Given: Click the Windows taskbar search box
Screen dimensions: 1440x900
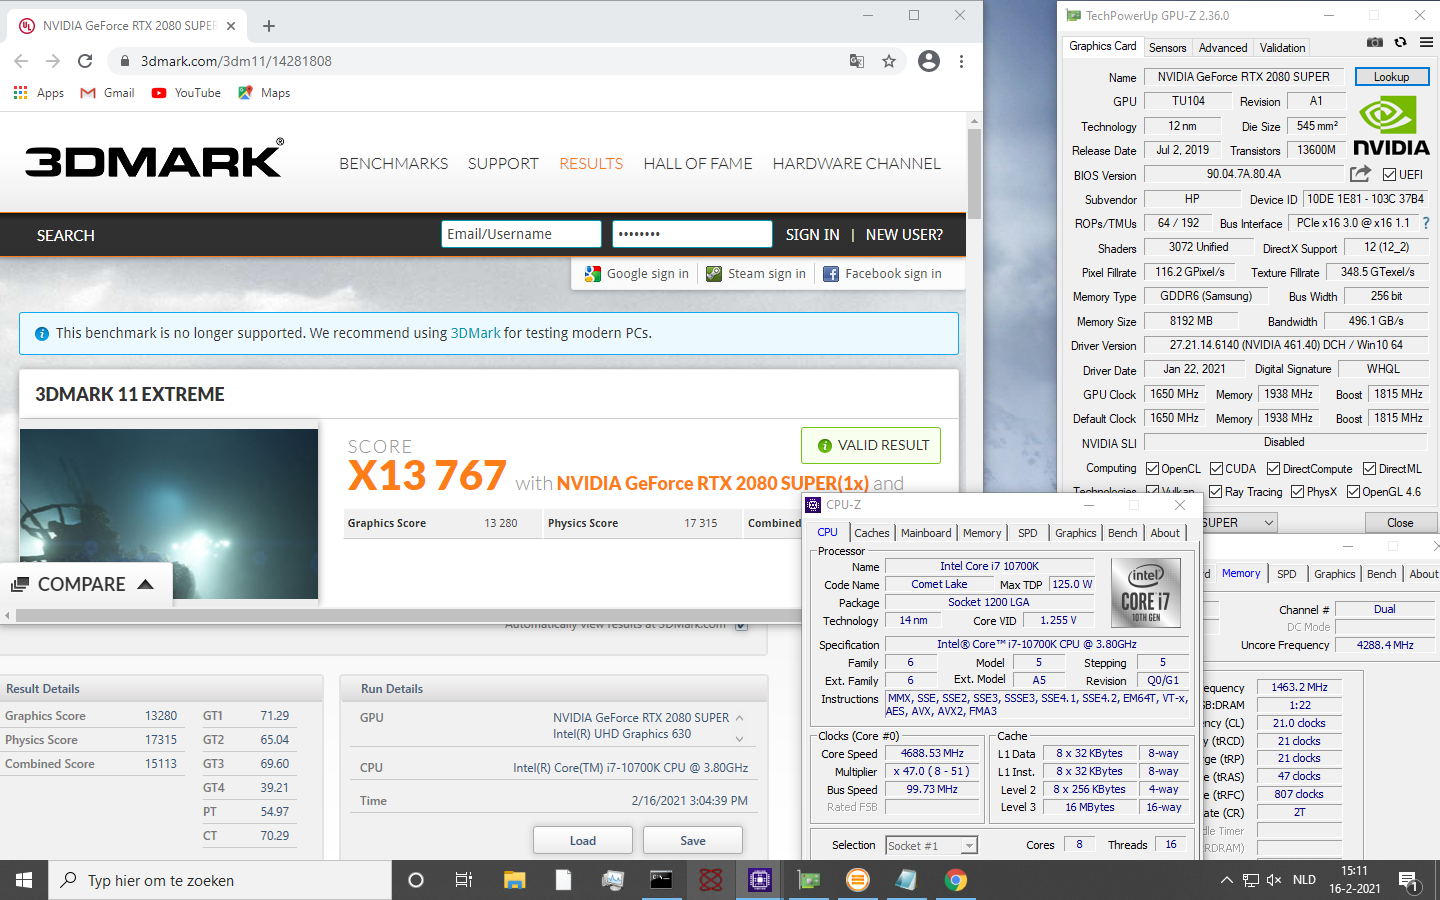Looking at the screenshot, I should click(x=220, y=880).
